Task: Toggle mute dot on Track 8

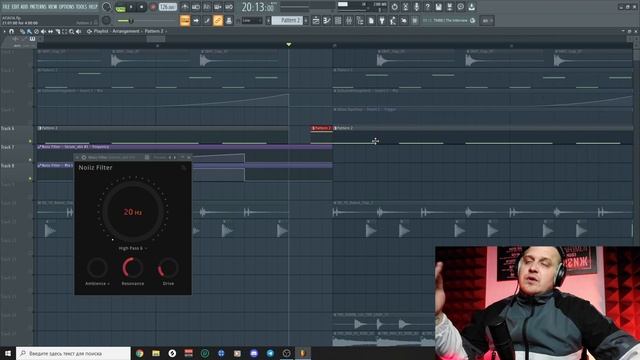Action: point(30,179)
